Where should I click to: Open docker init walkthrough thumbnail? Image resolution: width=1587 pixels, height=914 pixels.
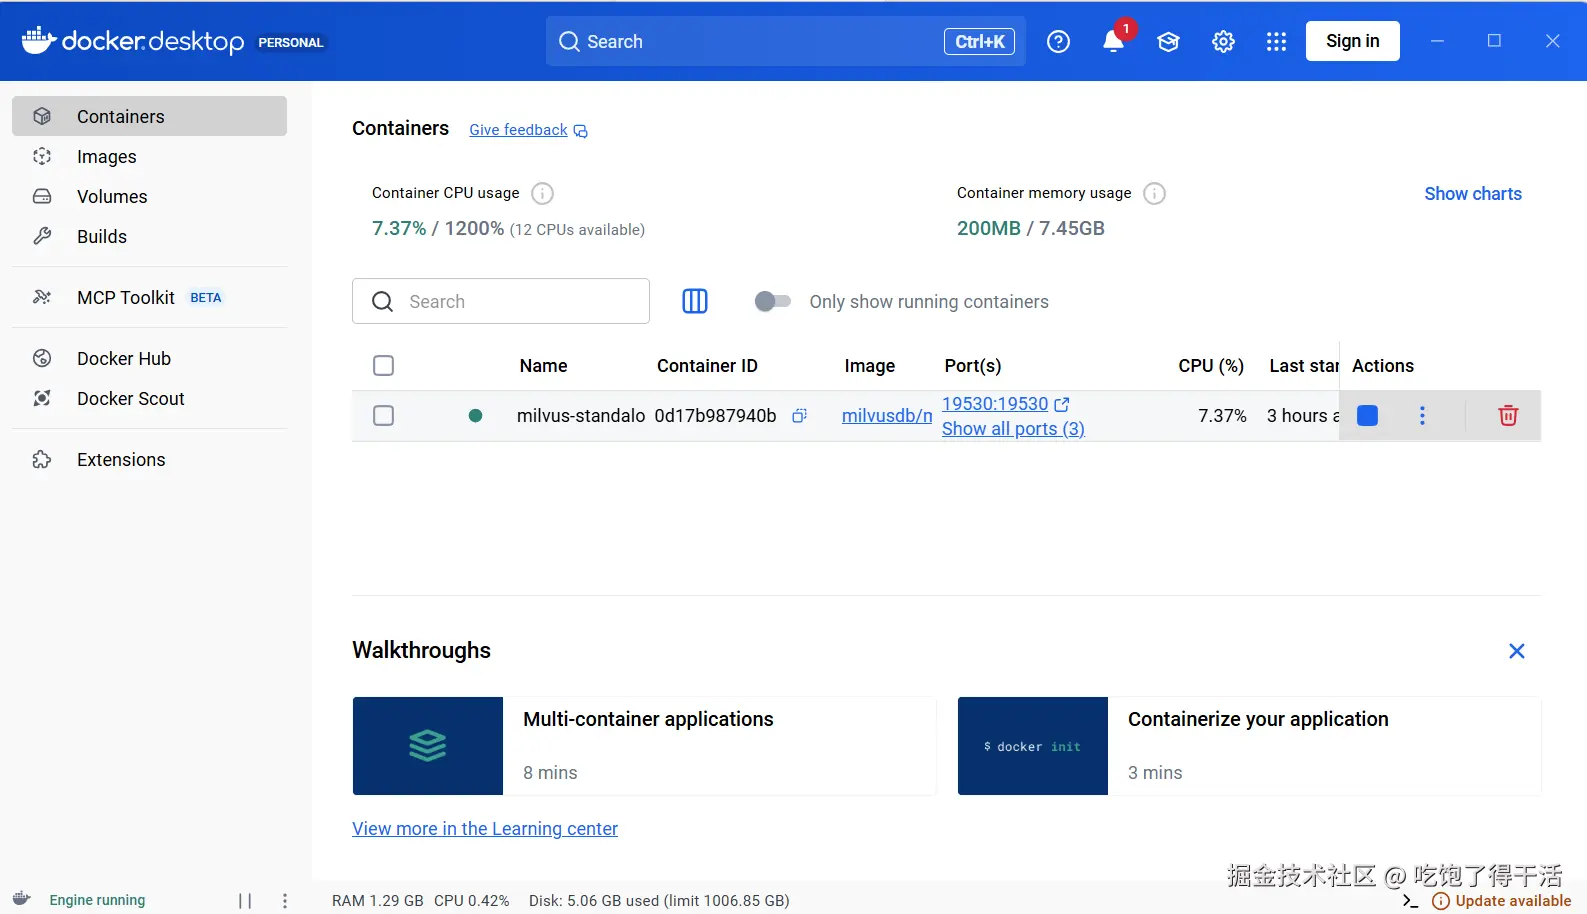point(1033,746)
